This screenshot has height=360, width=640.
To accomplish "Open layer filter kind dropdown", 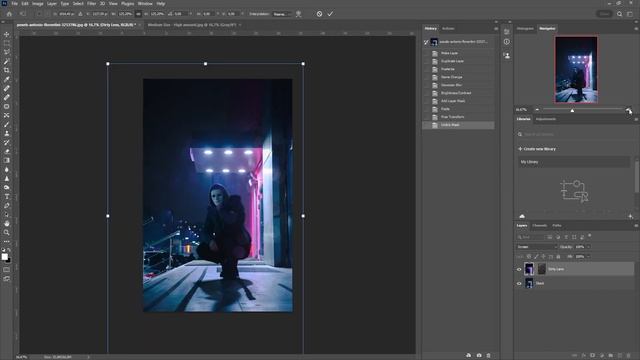I will (x=531, y=237).
